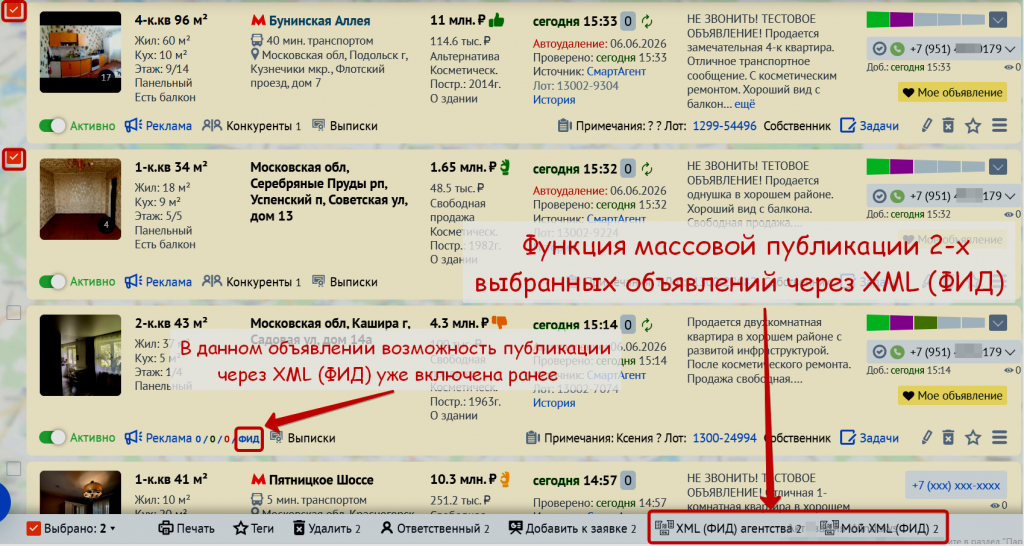Open hamburger menu of 2-к.кв listing
This screenshot has width=1024, height=546.
[x=999, y=438]
